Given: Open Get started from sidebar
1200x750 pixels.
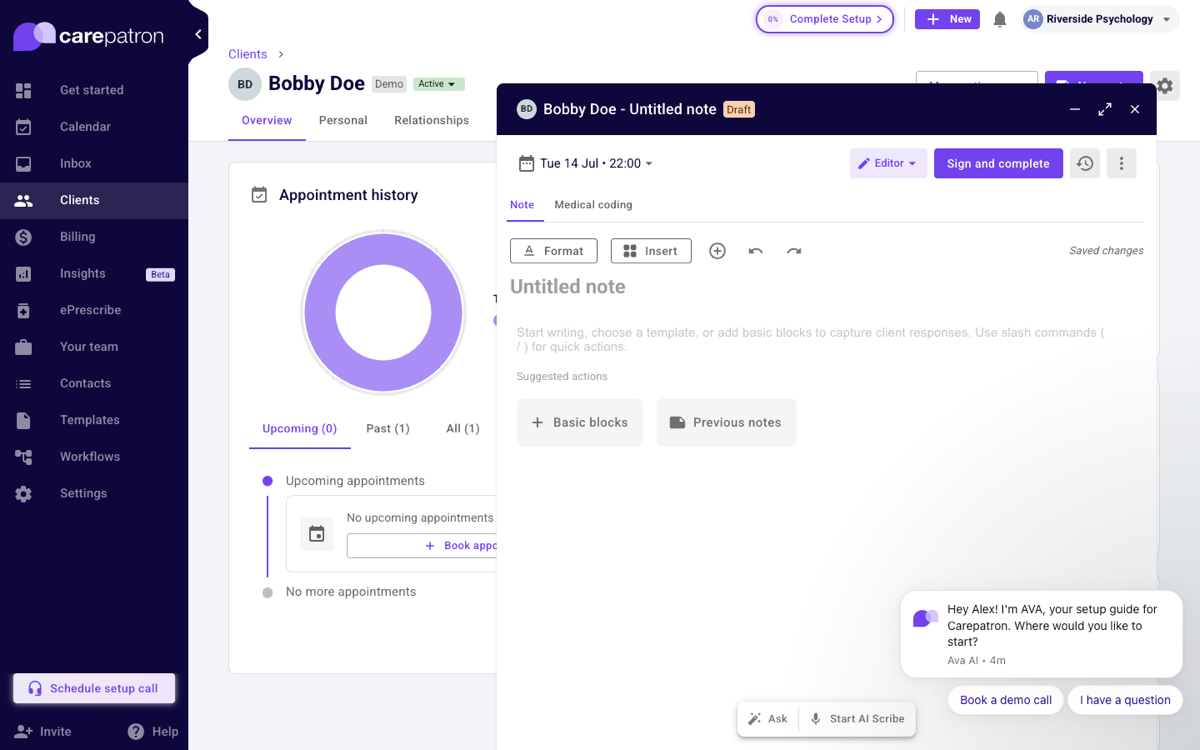Looking at the screenshot, I should pos(94,90).
